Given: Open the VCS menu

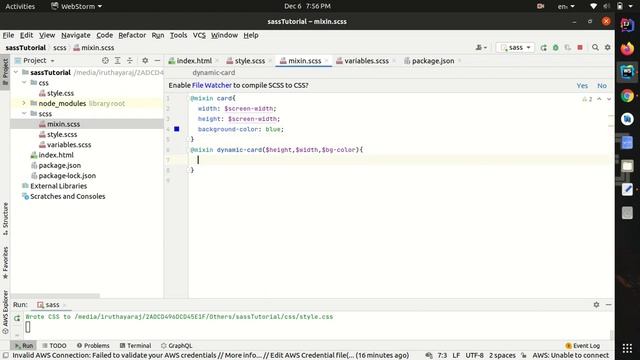Looking at the screenshot, I should click(199, 35).
